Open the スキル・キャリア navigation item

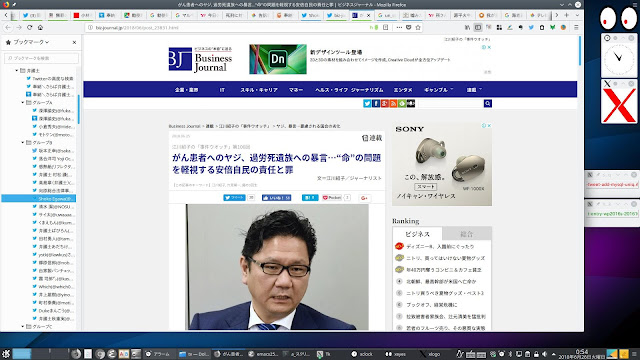pos(259,90)
